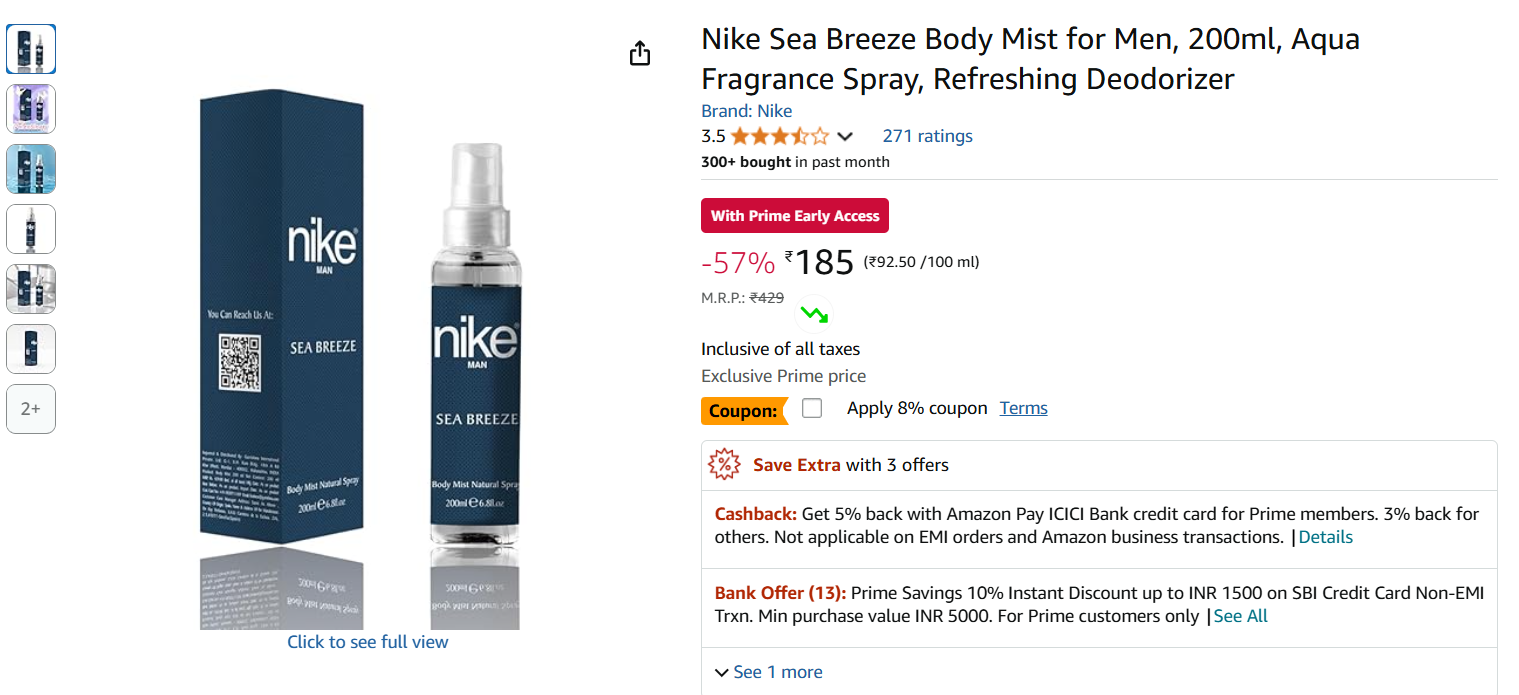Click the Save Extra discount badge icon
This screenshot has height=695, width=1519.
click(724, 465)
